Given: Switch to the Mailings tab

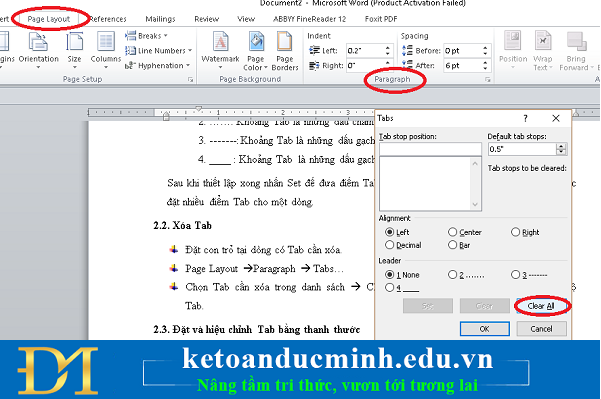Looking at the screenshot, I should pos(160,19).
